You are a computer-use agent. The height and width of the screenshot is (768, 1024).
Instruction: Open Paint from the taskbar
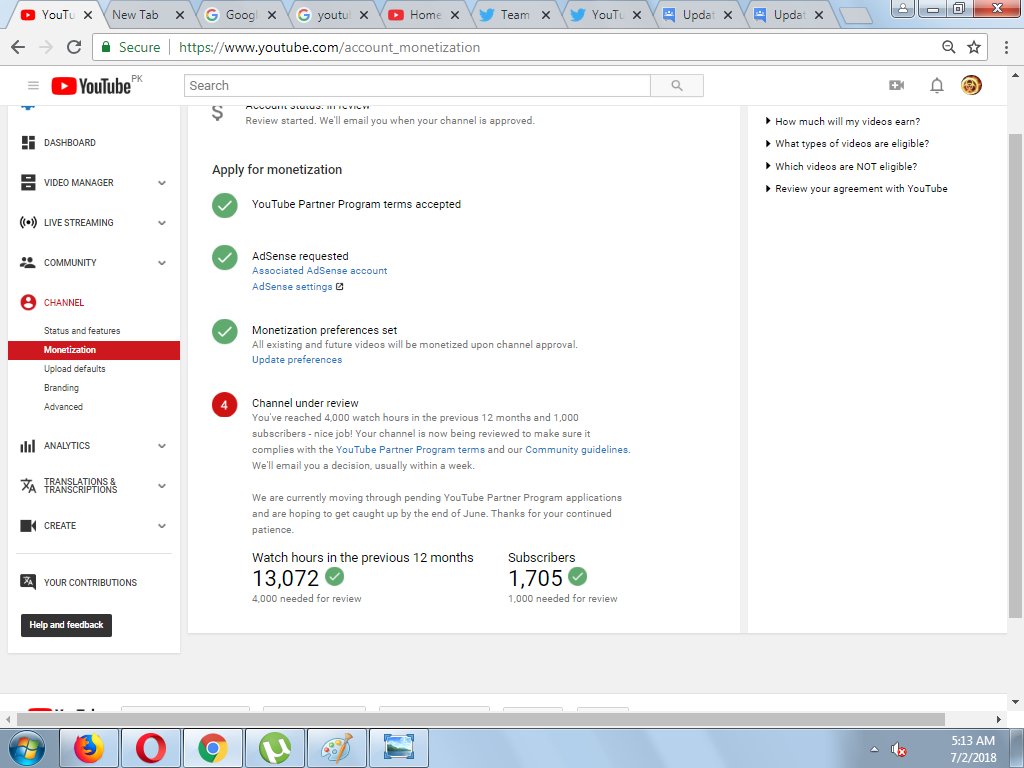click(x=336, y=748)
